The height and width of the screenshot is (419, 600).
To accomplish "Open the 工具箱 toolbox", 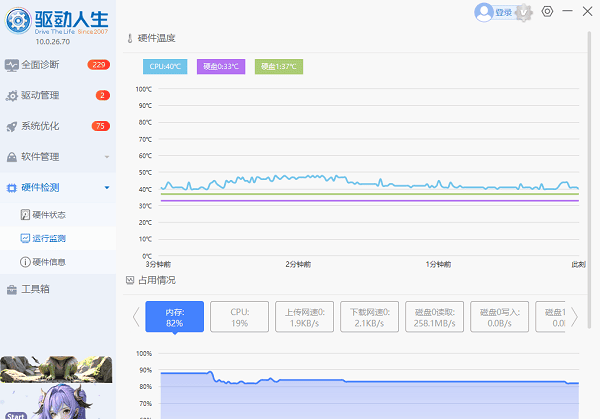I will (35, 290).
